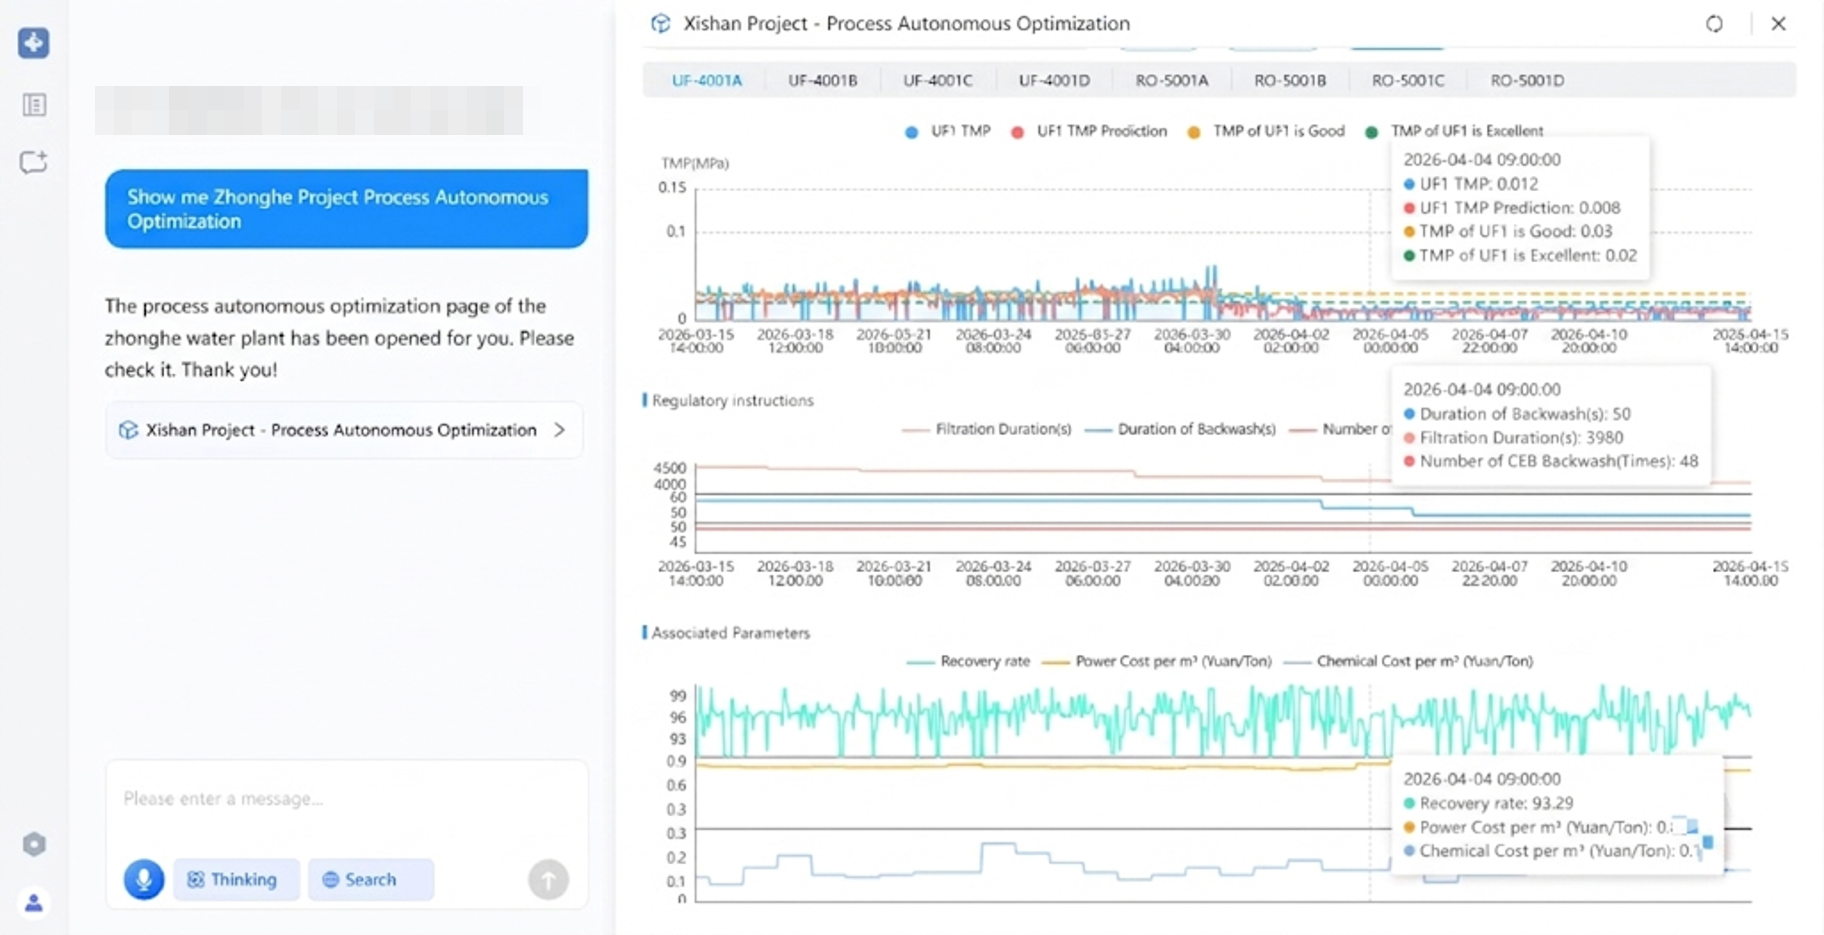The width and height of the screenshot is (1824, 935).
Task: Click the Associated Parameters section heading
Action: point(730,633)
